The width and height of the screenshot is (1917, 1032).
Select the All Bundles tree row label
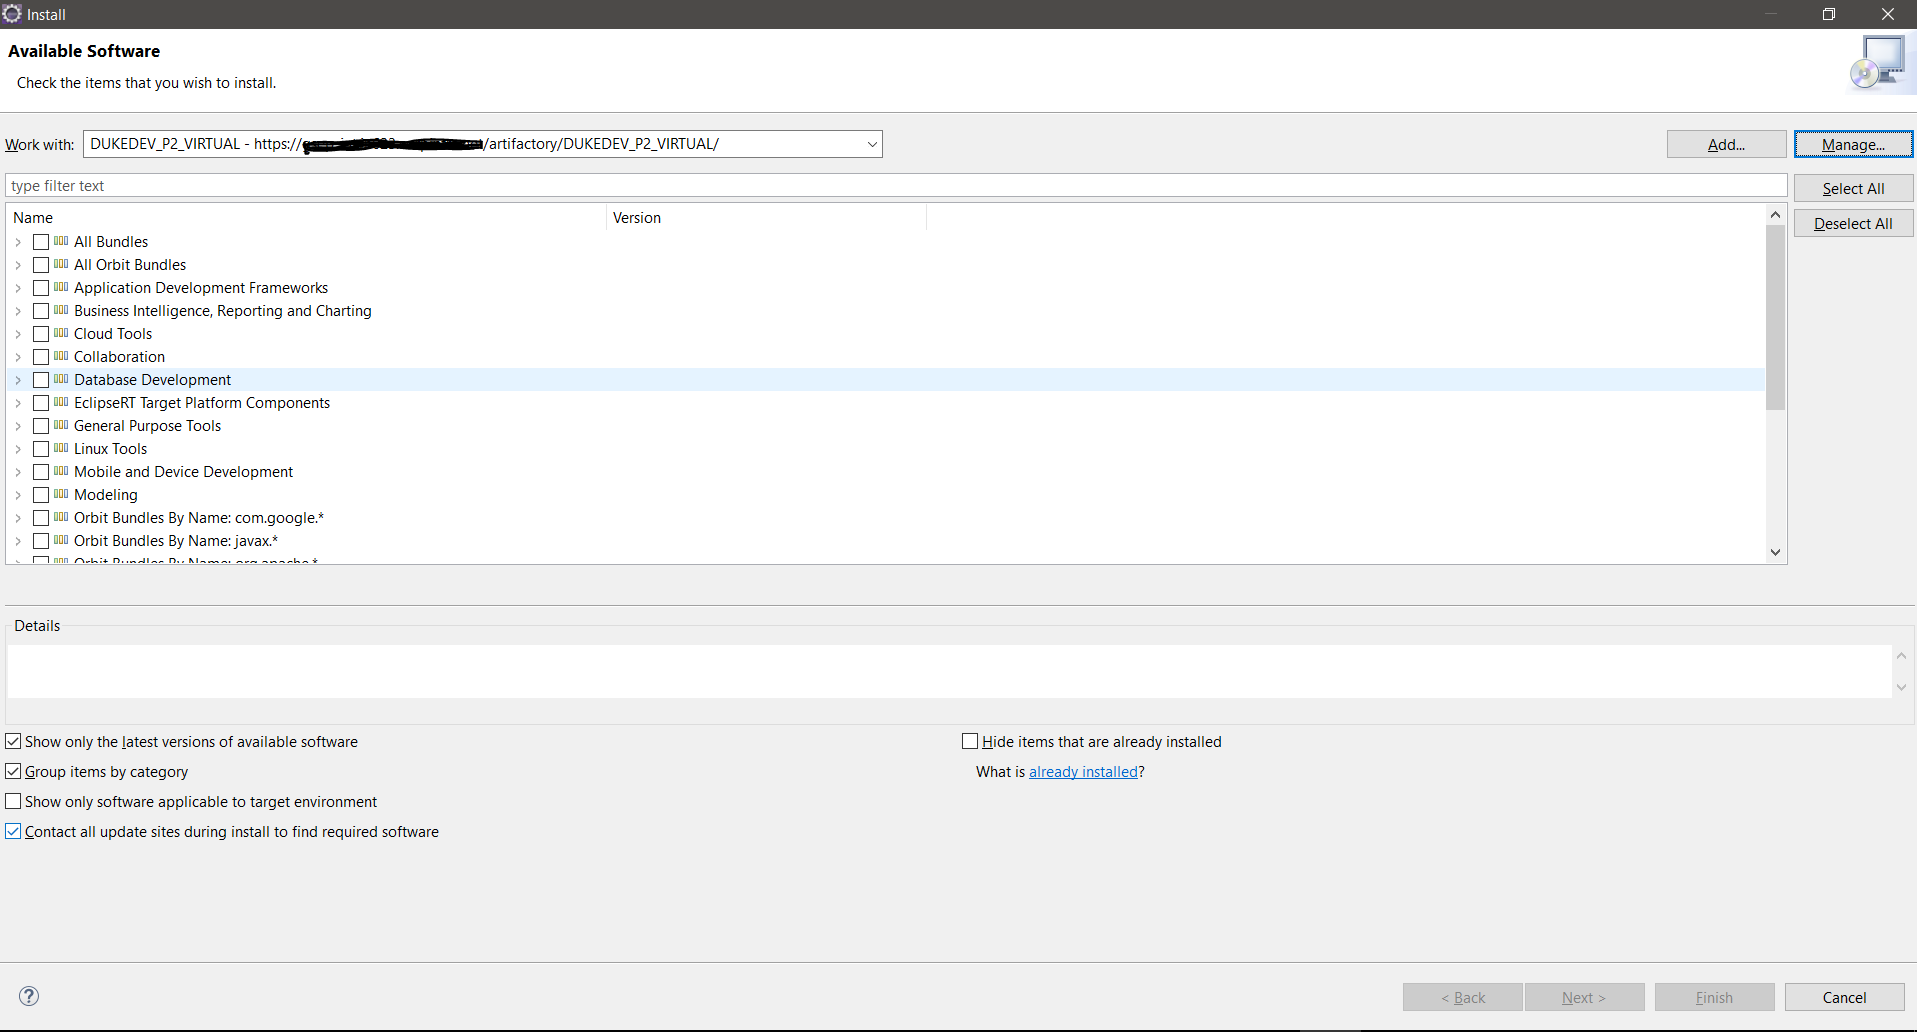111,242
